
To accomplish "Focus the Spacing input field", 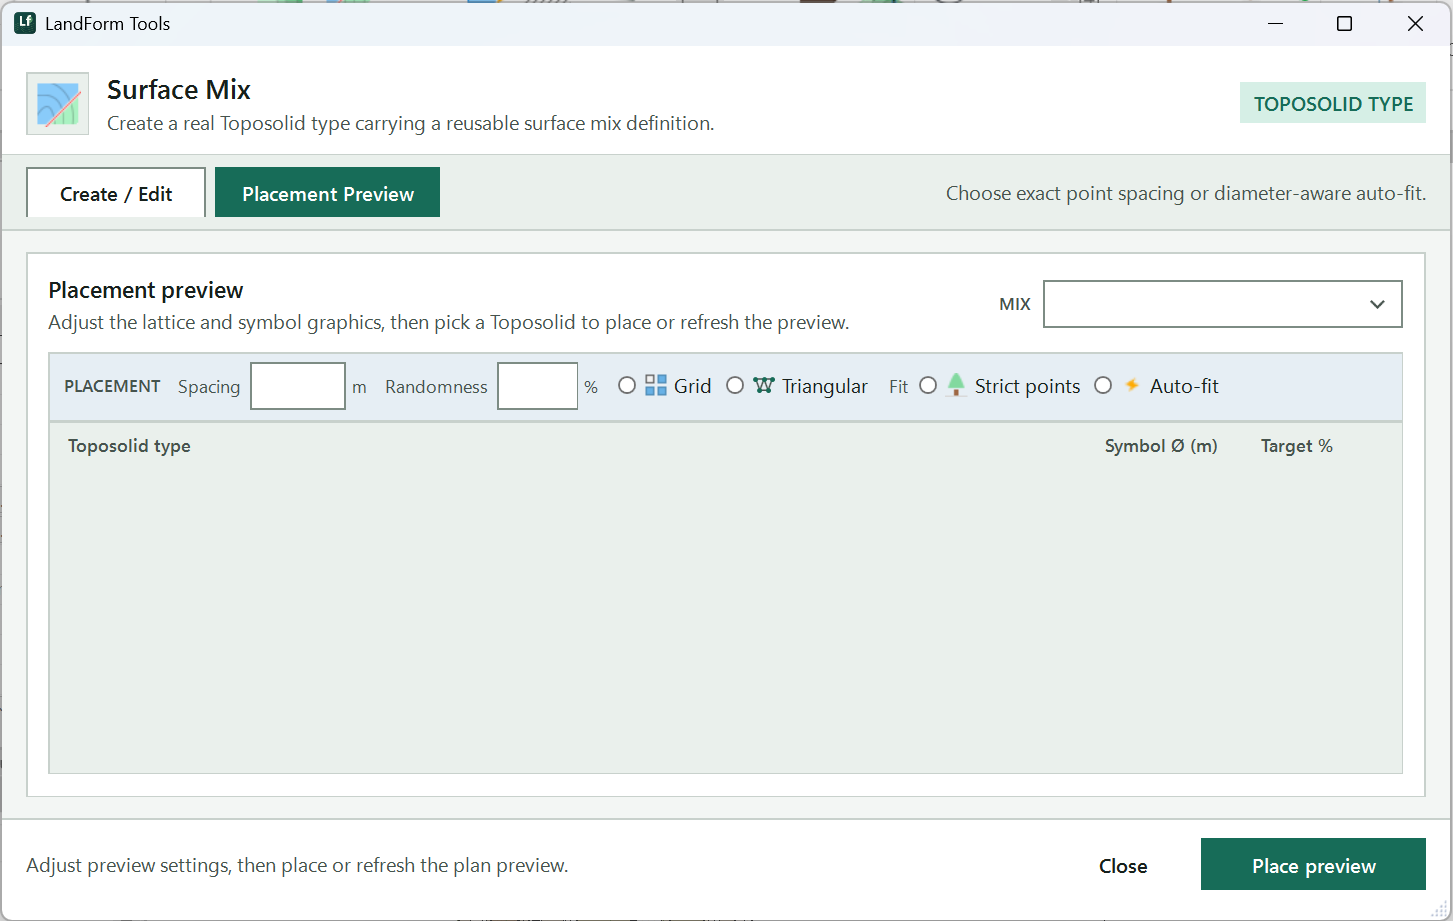I will [x=298, y=386].
